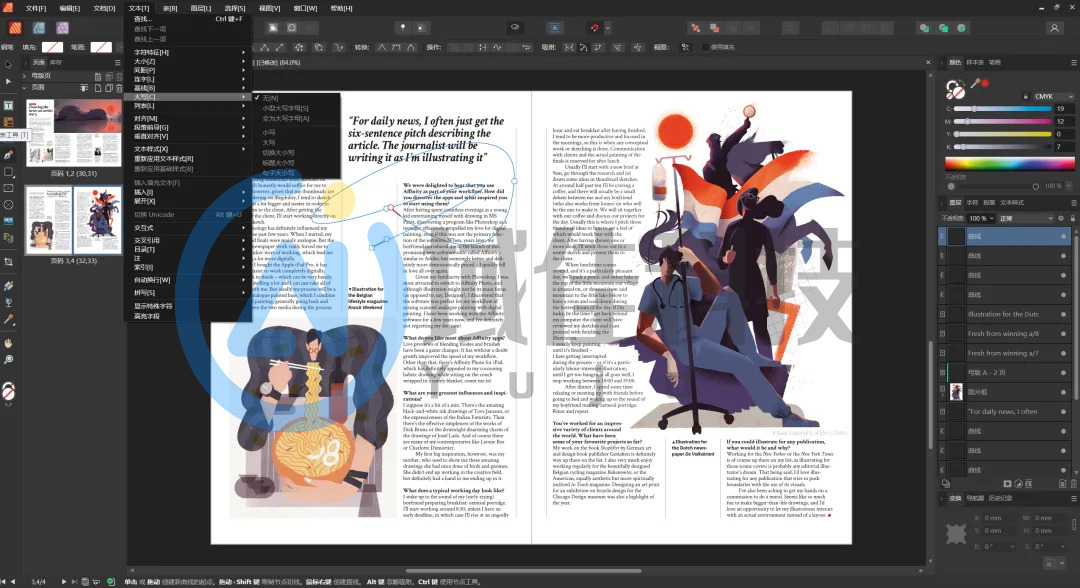Open the 视图[V] menu
Screen dimensions: 1080x588
(269, 7)
